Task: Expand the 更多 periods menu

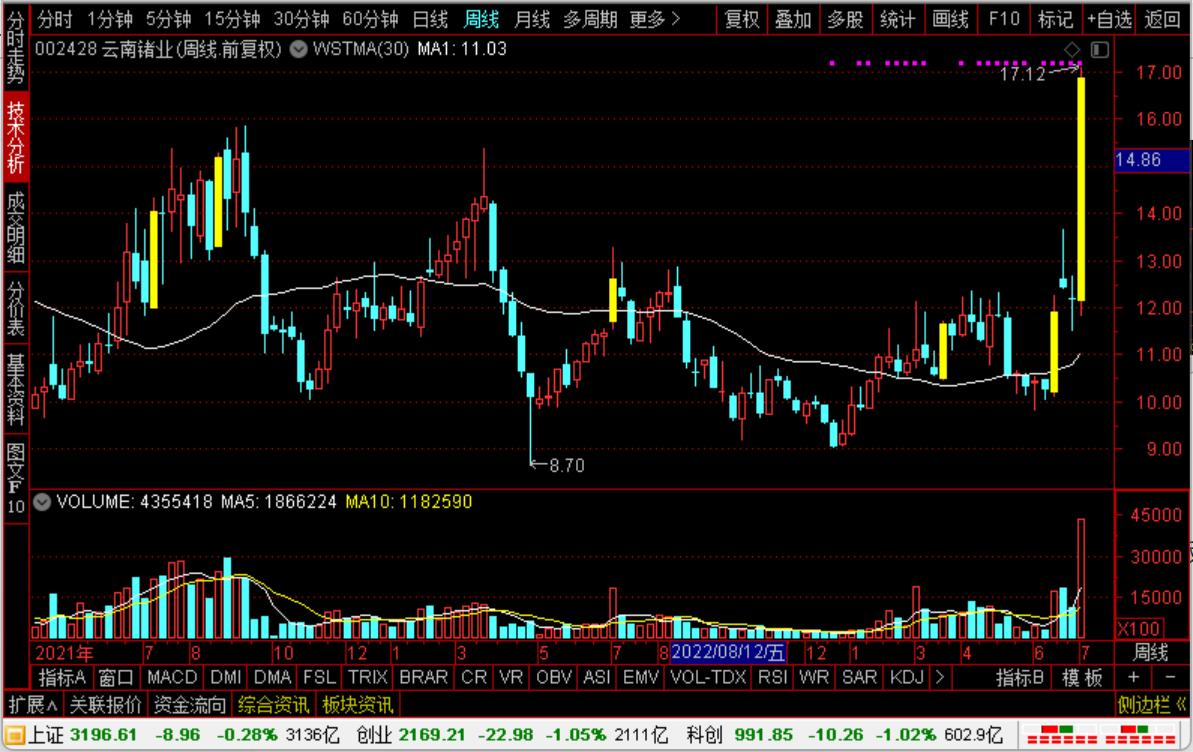Action: pos(654,19)
